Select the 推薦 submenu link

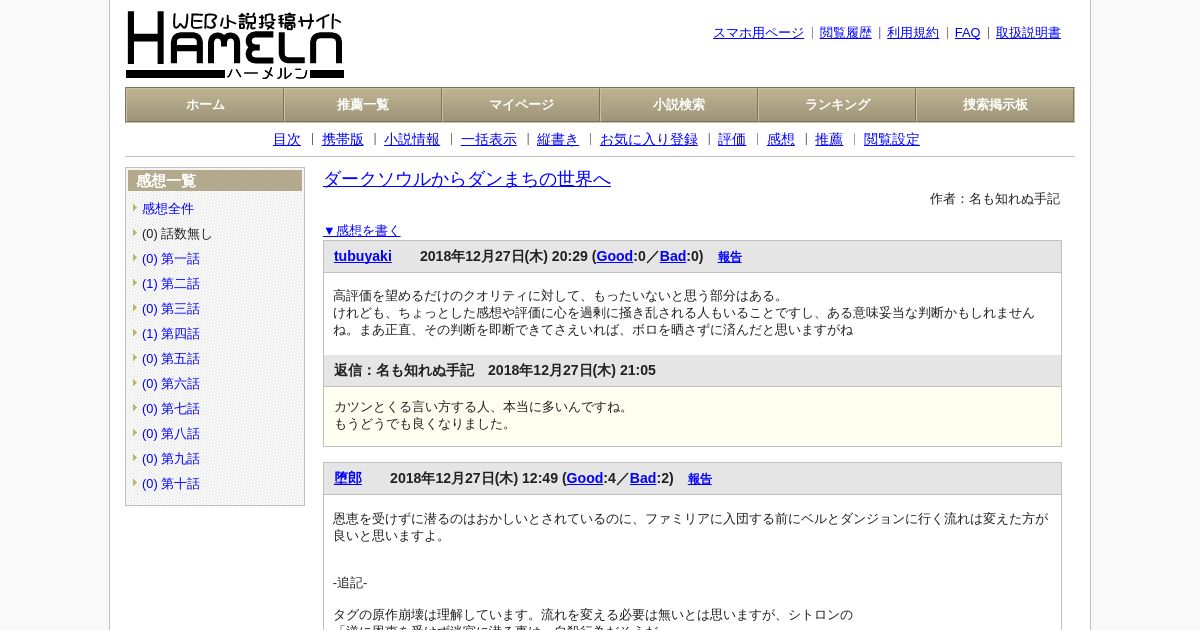(829, 140)
